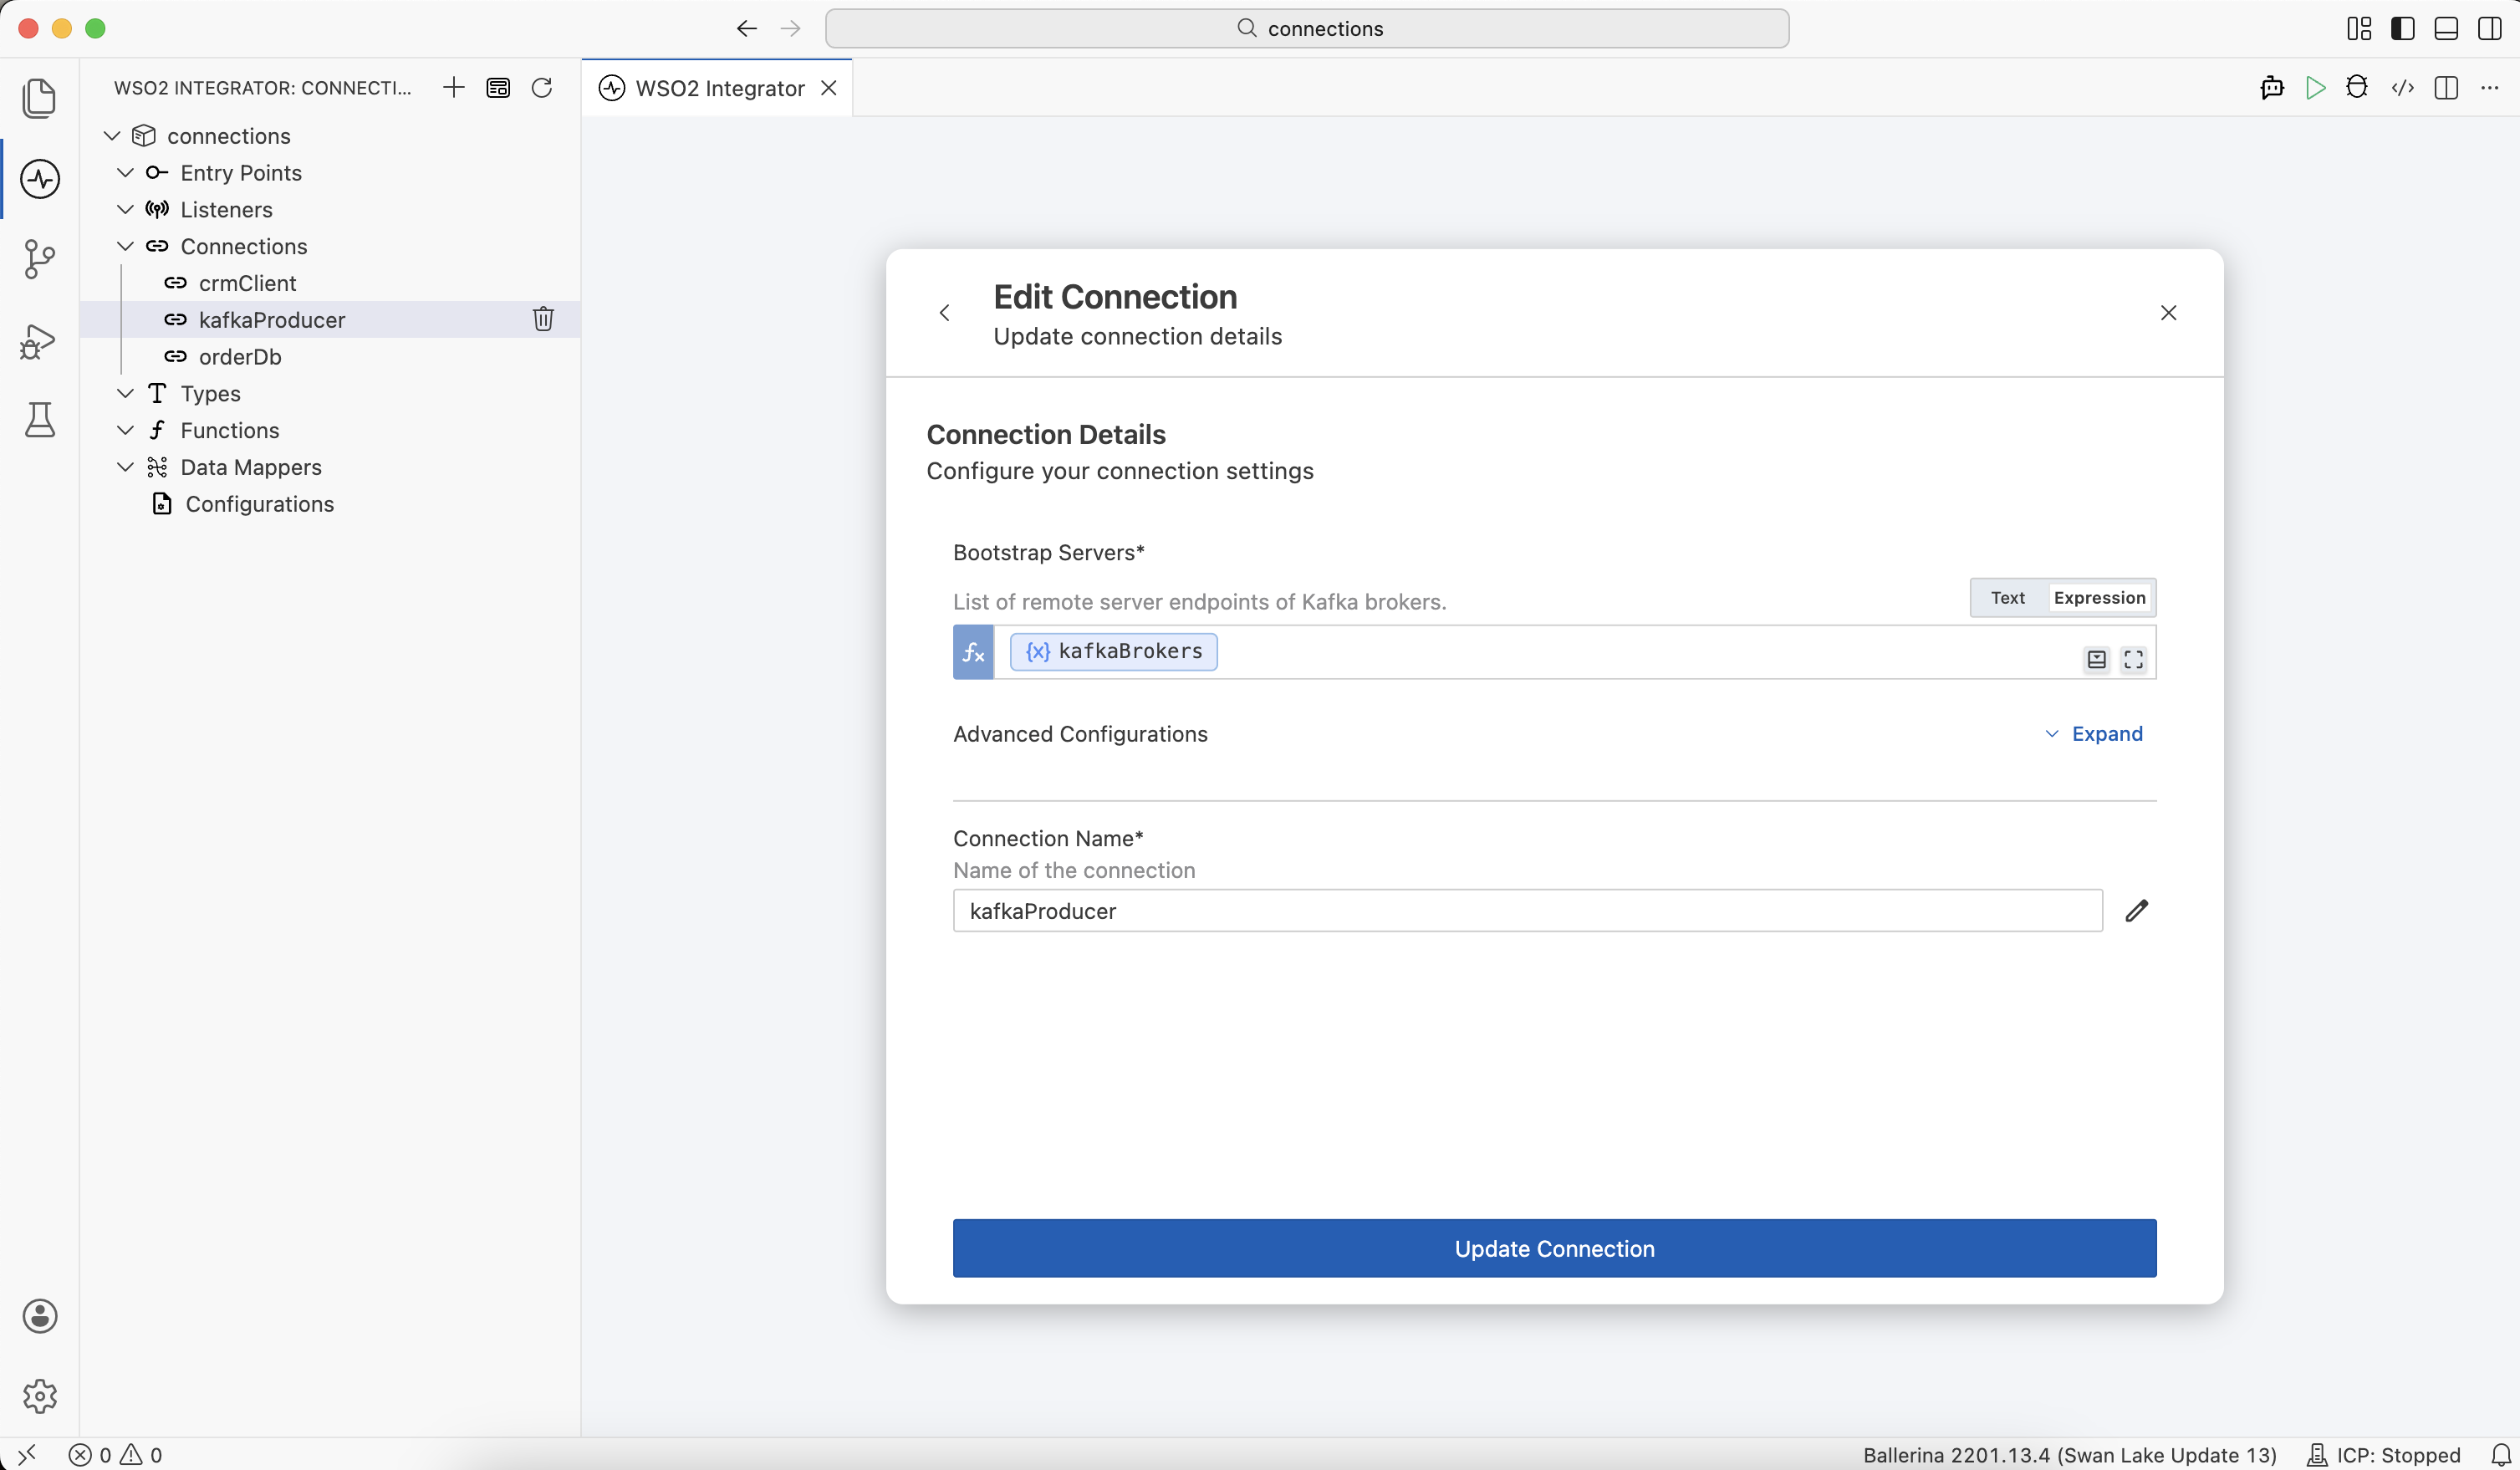Image resolution: width=2520 pixels, height=1470 pixels.
Task: Collapse Connections tree node
Action: pyautogui.click(x=125, y=246)
